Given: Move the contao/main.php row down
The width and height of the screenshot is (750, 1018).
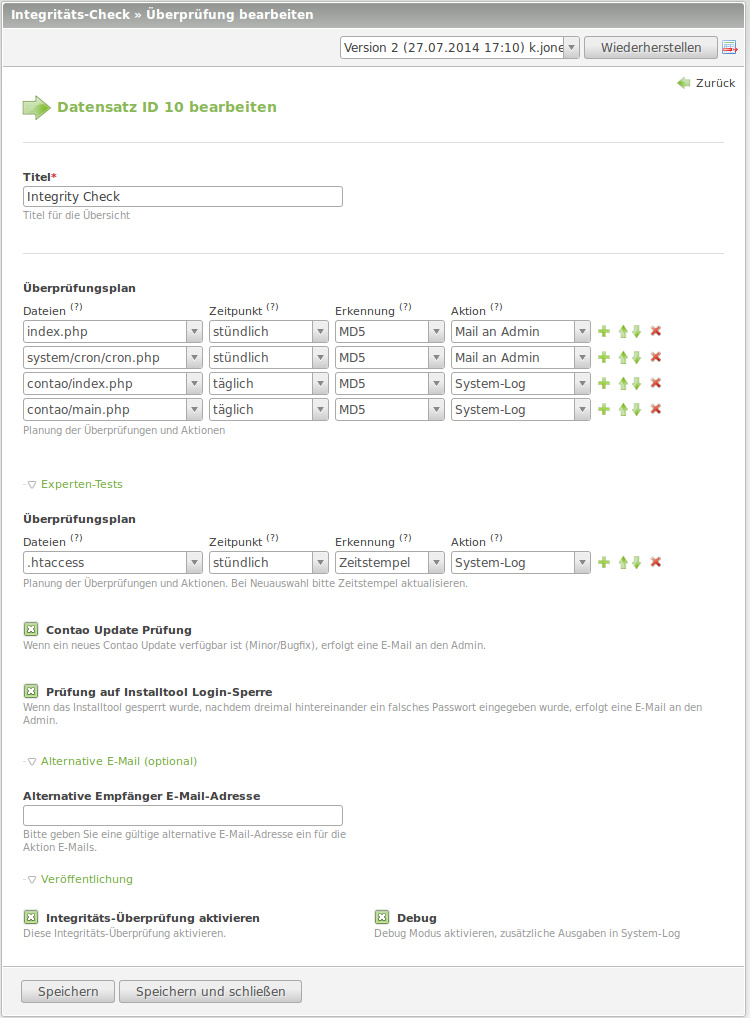Looking at the screenshot, I should pyautogui.click(x=636, y=409).
